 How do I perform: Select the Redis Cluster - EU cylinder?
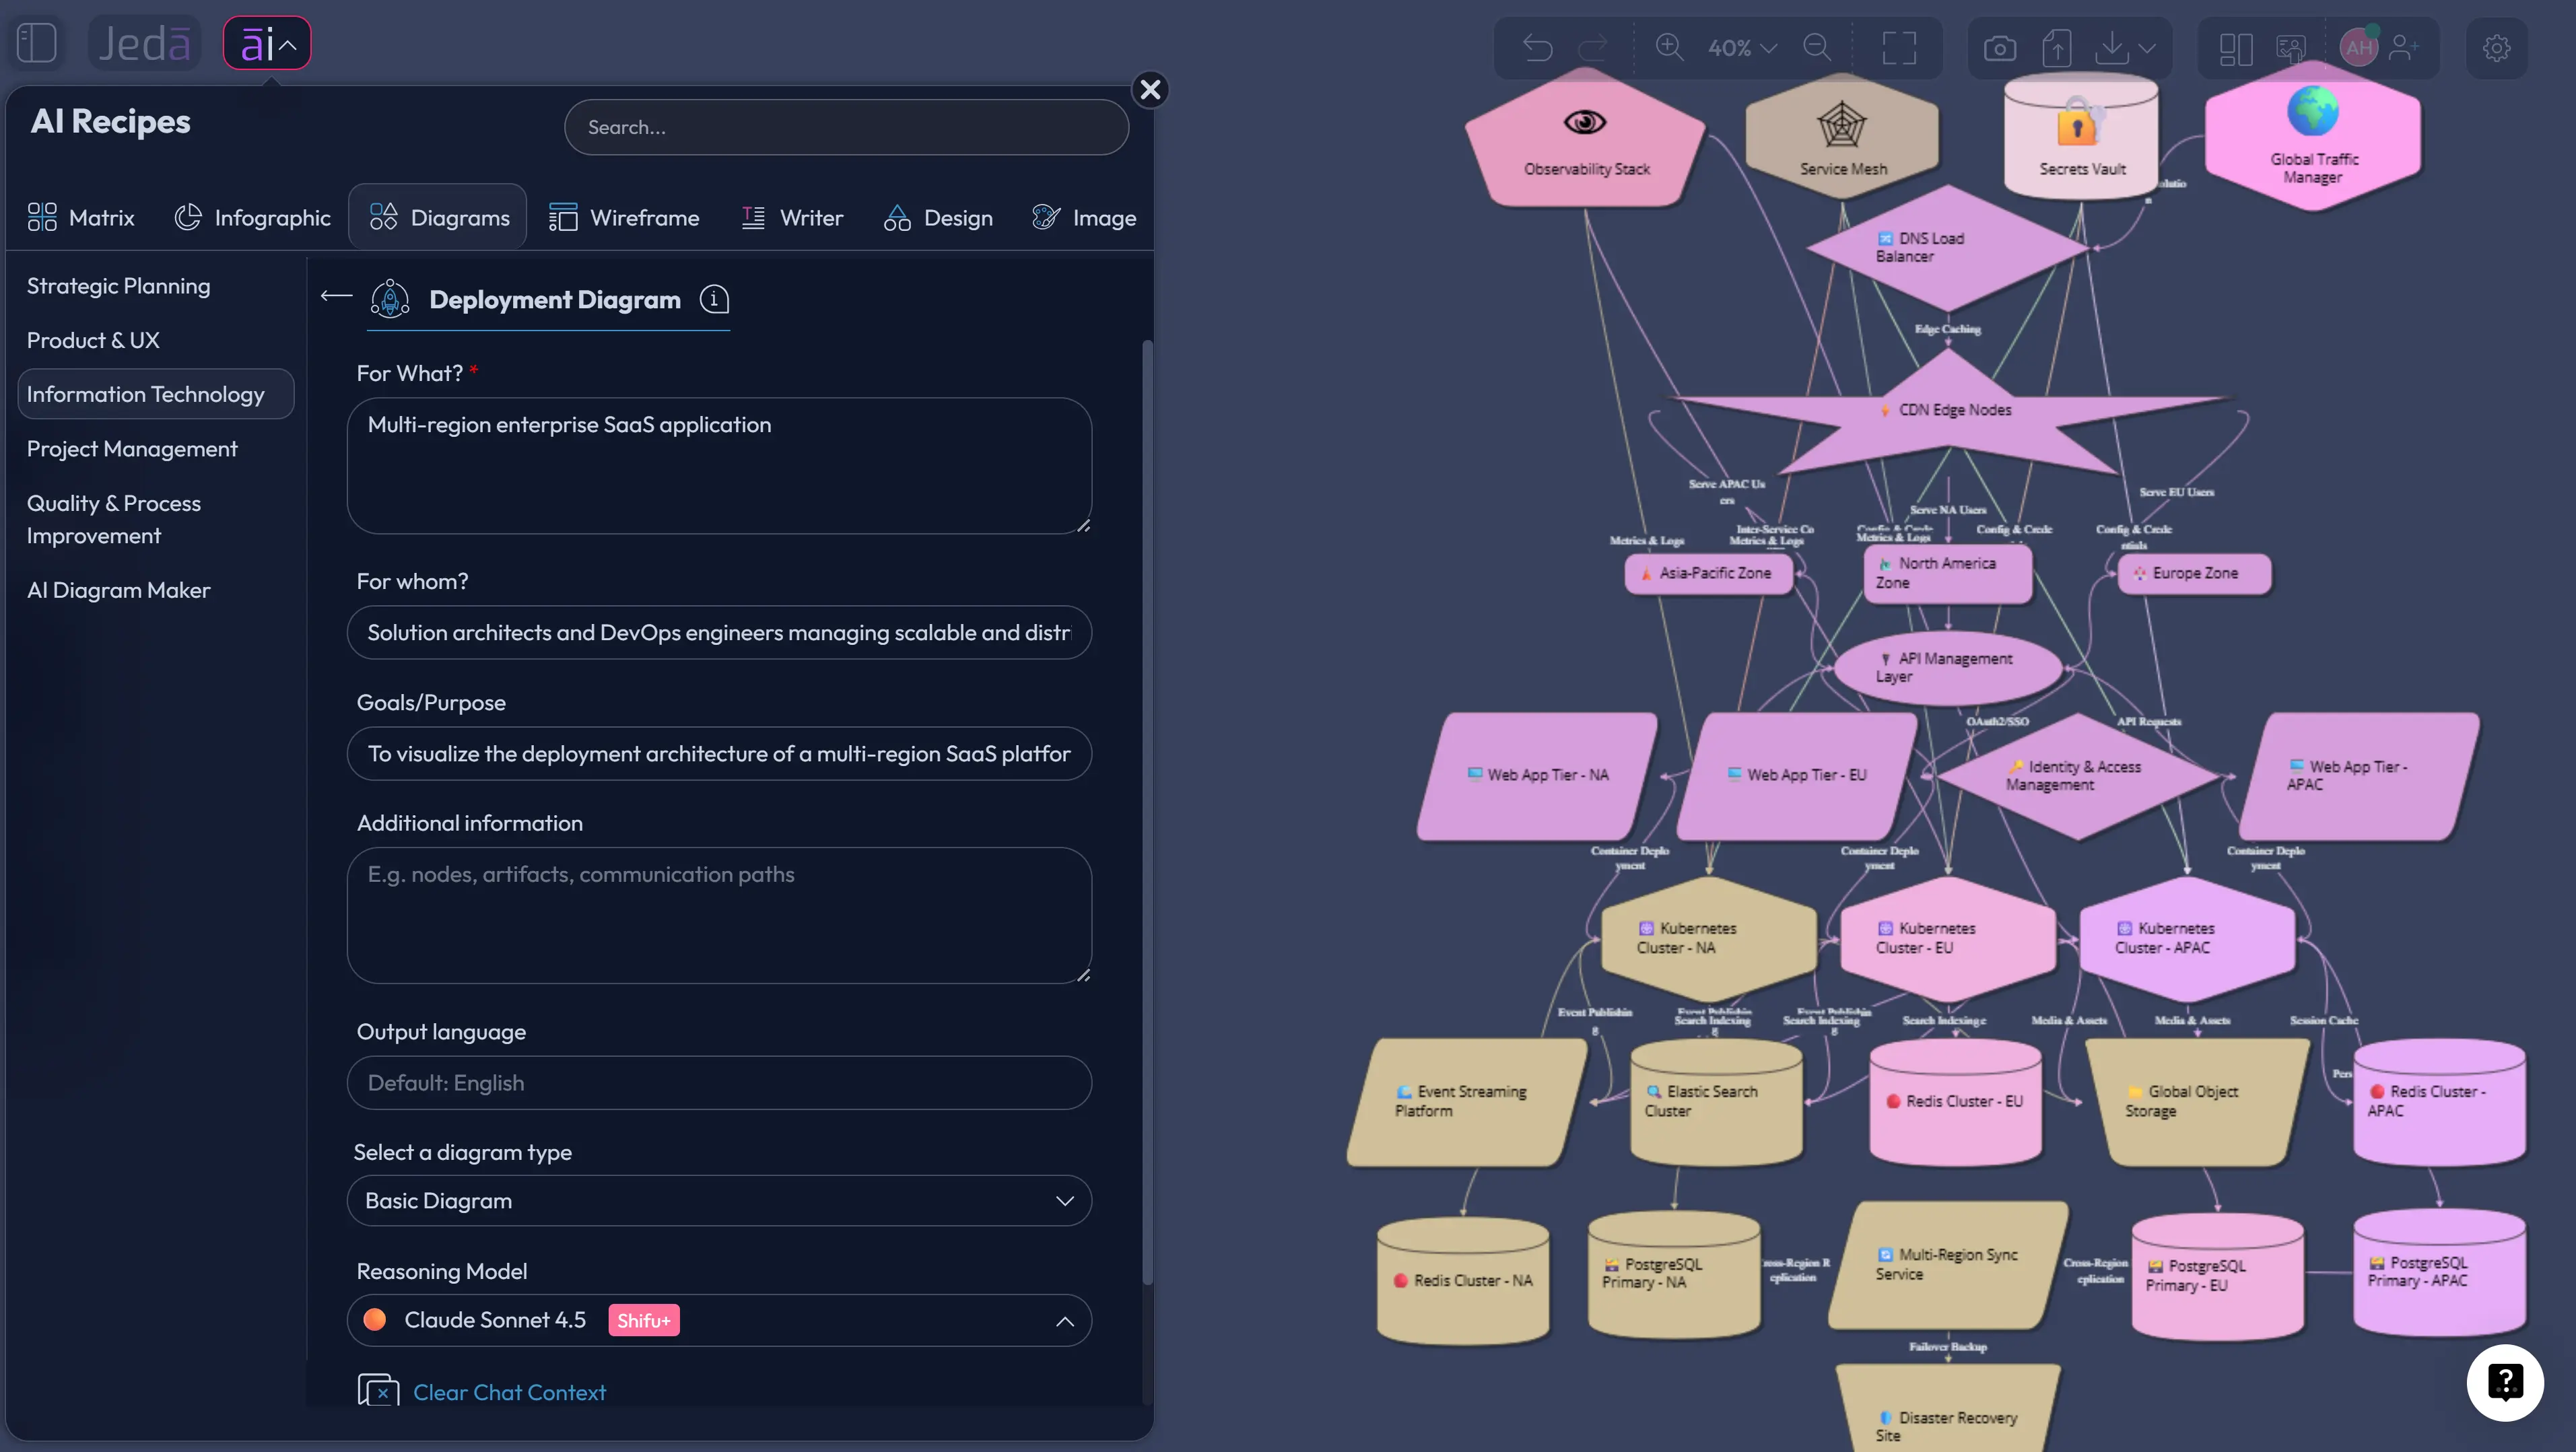pyautogui.click(x=1955, y=1101)
